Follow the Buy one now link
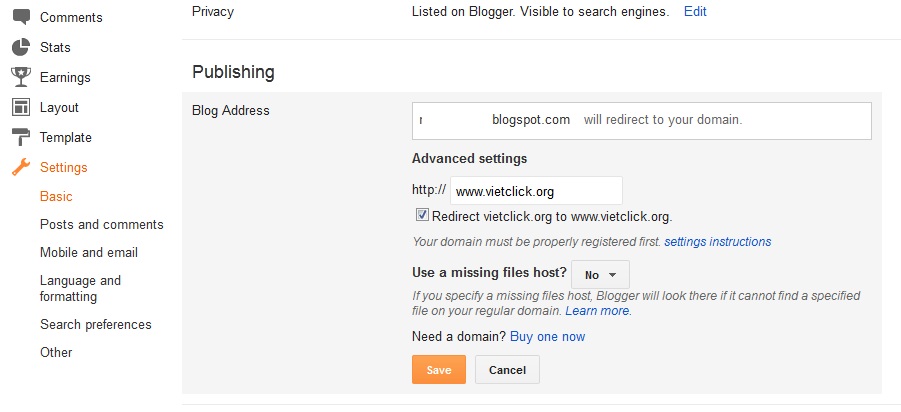Screen dimensions: 901x412 click(547, 337)
